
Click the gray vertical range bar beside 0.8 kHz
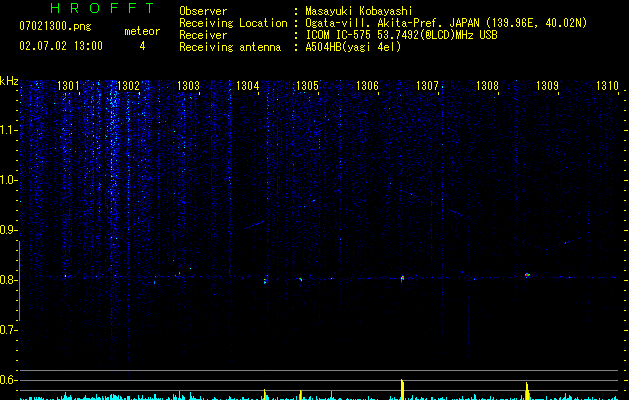19,281
